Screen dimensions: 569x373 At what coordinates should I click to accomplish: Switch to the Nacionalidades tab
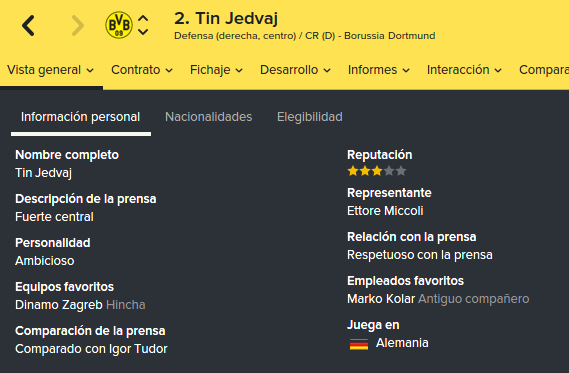[209, 117]
